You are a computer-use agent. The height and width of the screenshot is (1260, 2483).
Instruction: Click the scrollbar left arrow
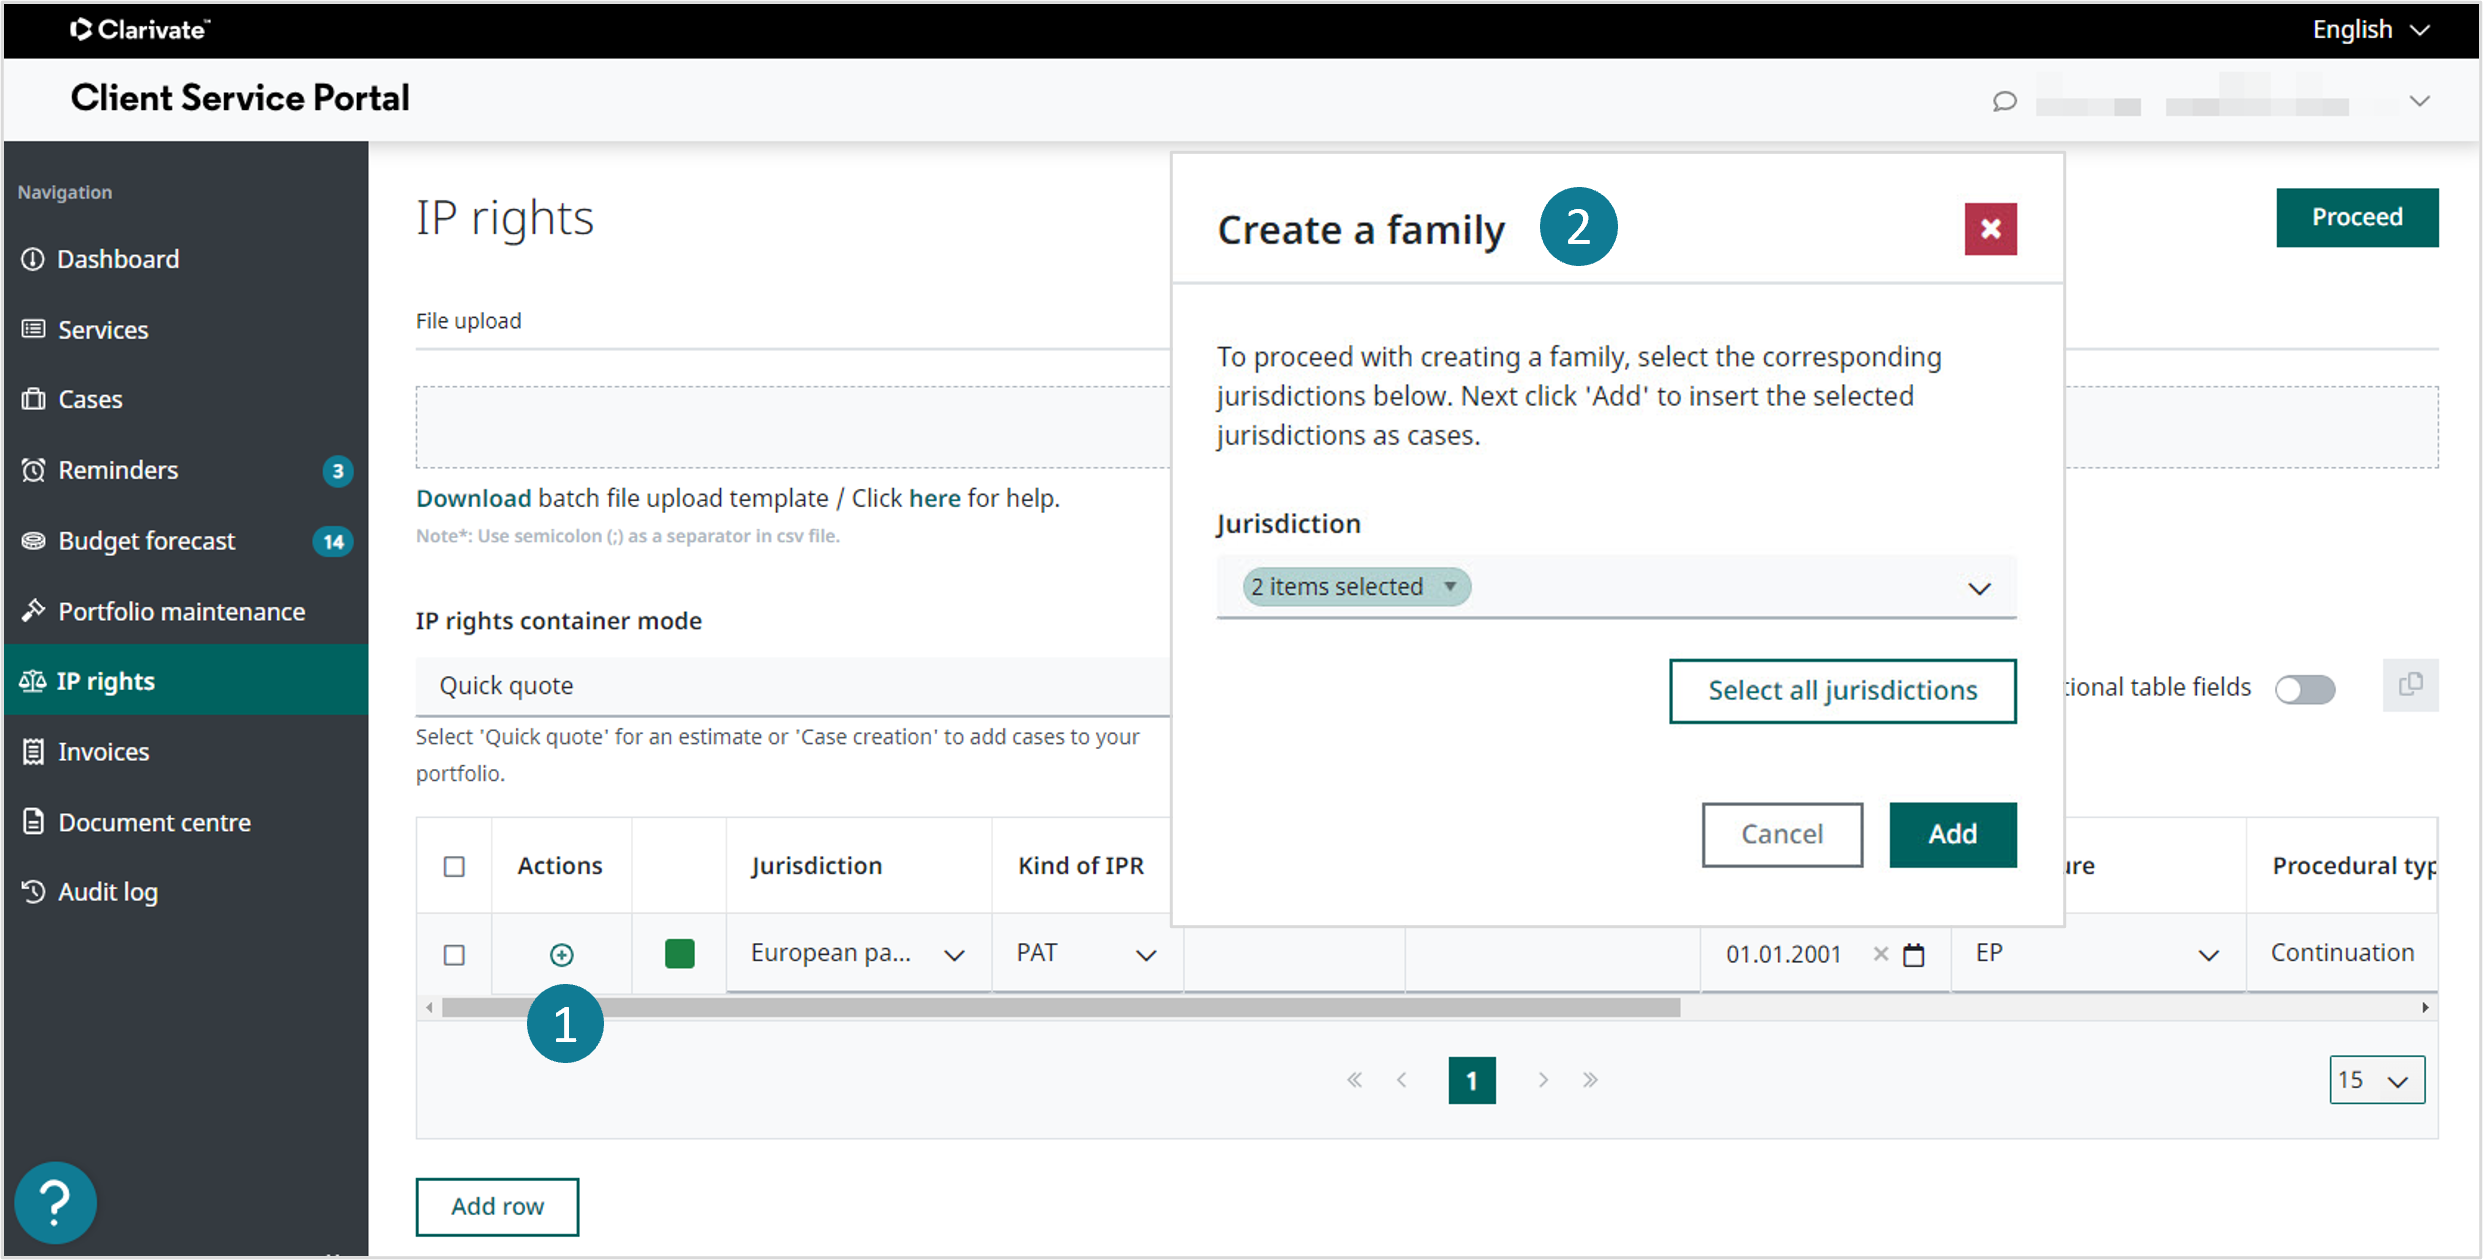coord(429,1007)
